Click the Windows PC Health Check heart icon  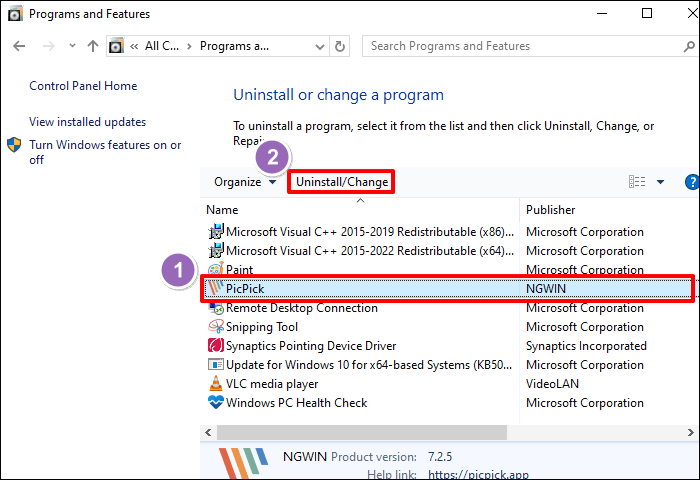click(x=215, y=403)
